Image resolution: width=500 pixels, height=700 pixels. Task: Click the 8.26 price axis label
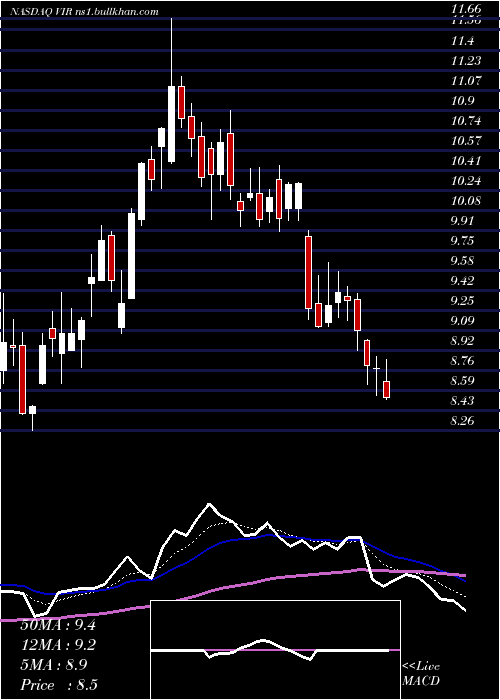tap(462, 421)
